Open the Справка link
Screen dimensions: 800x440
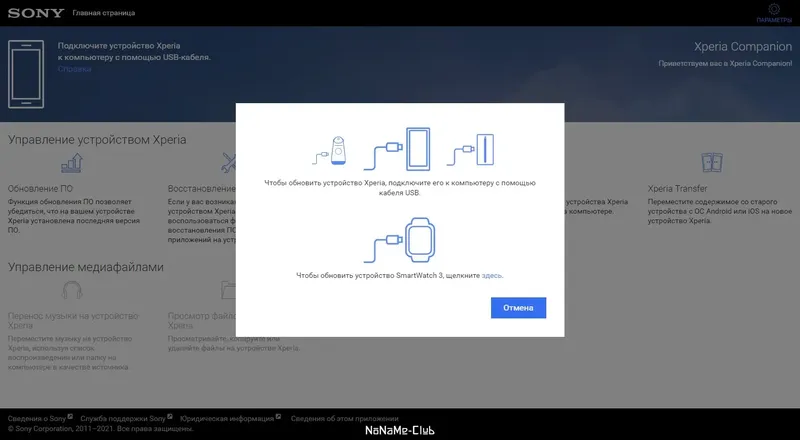(x=74, y=69)
